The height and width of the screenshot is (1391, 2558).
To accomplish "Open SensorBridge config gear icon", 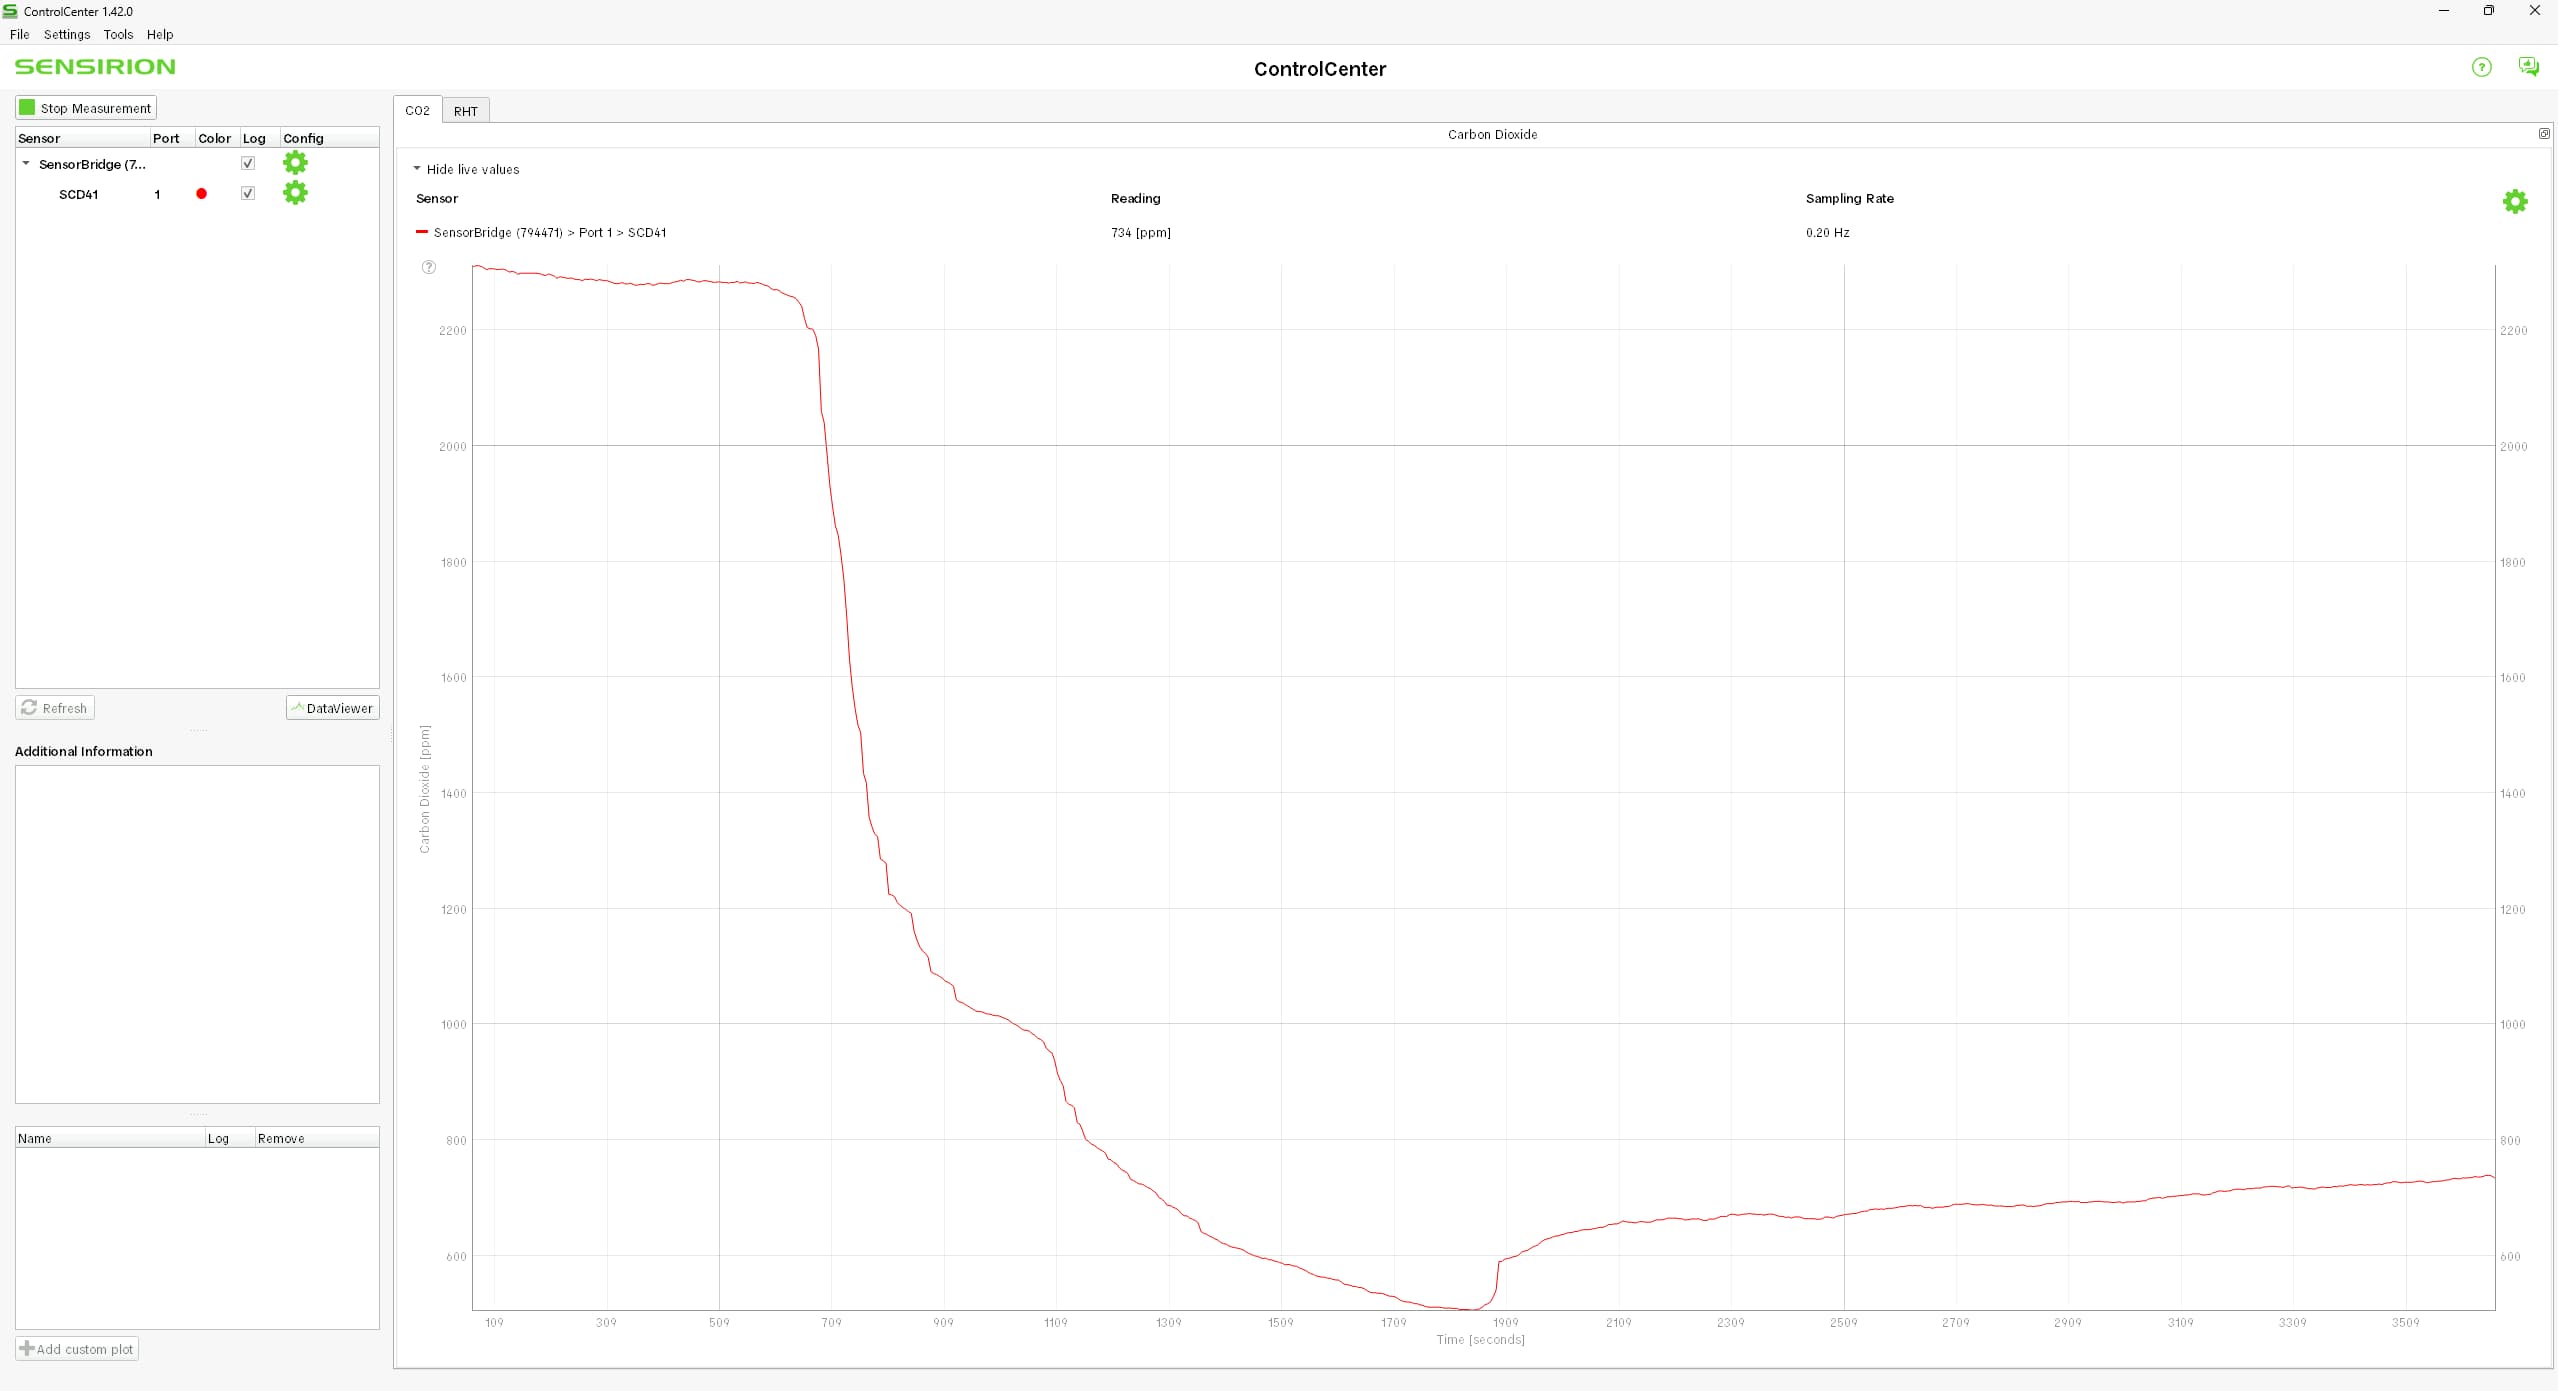I will (295, 163).
